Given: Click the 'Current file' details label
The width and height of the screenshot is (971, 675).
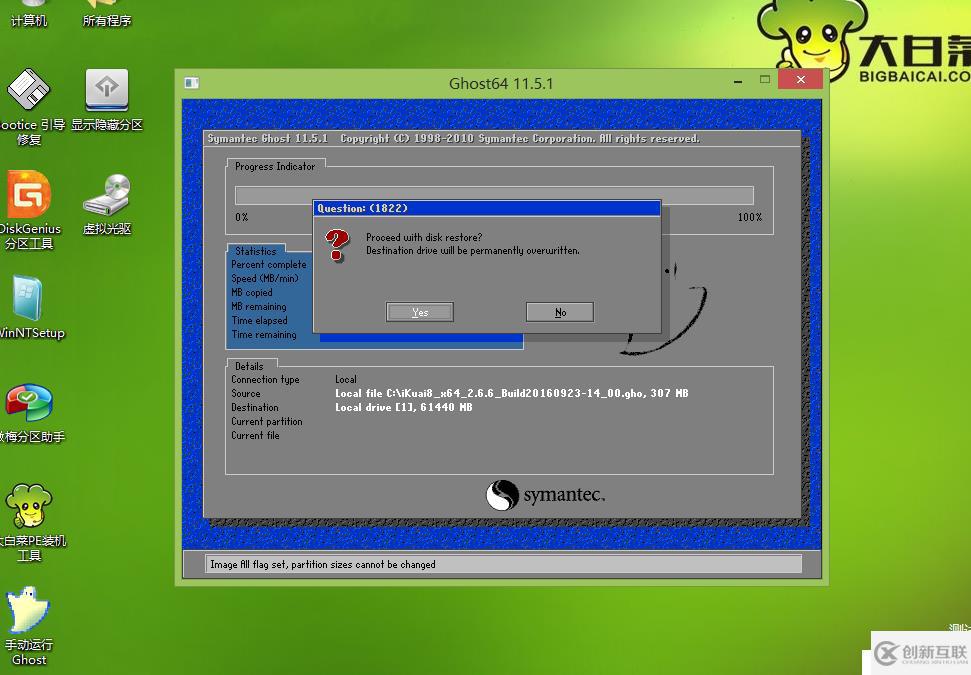Looking at the screenshot, I should coord(255,435).
